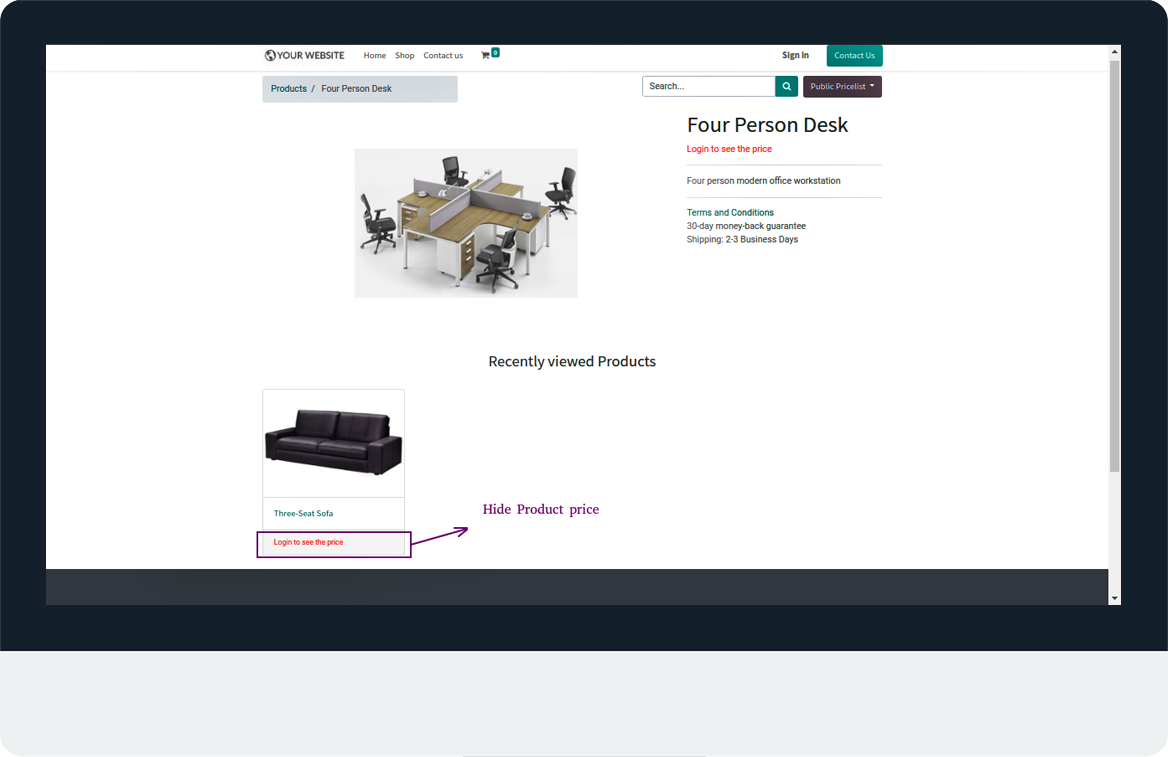Click '30-day money-back guarantee' text
Image resolution: width=1168 pixels, height=757 pixels.
coord(746,226)
